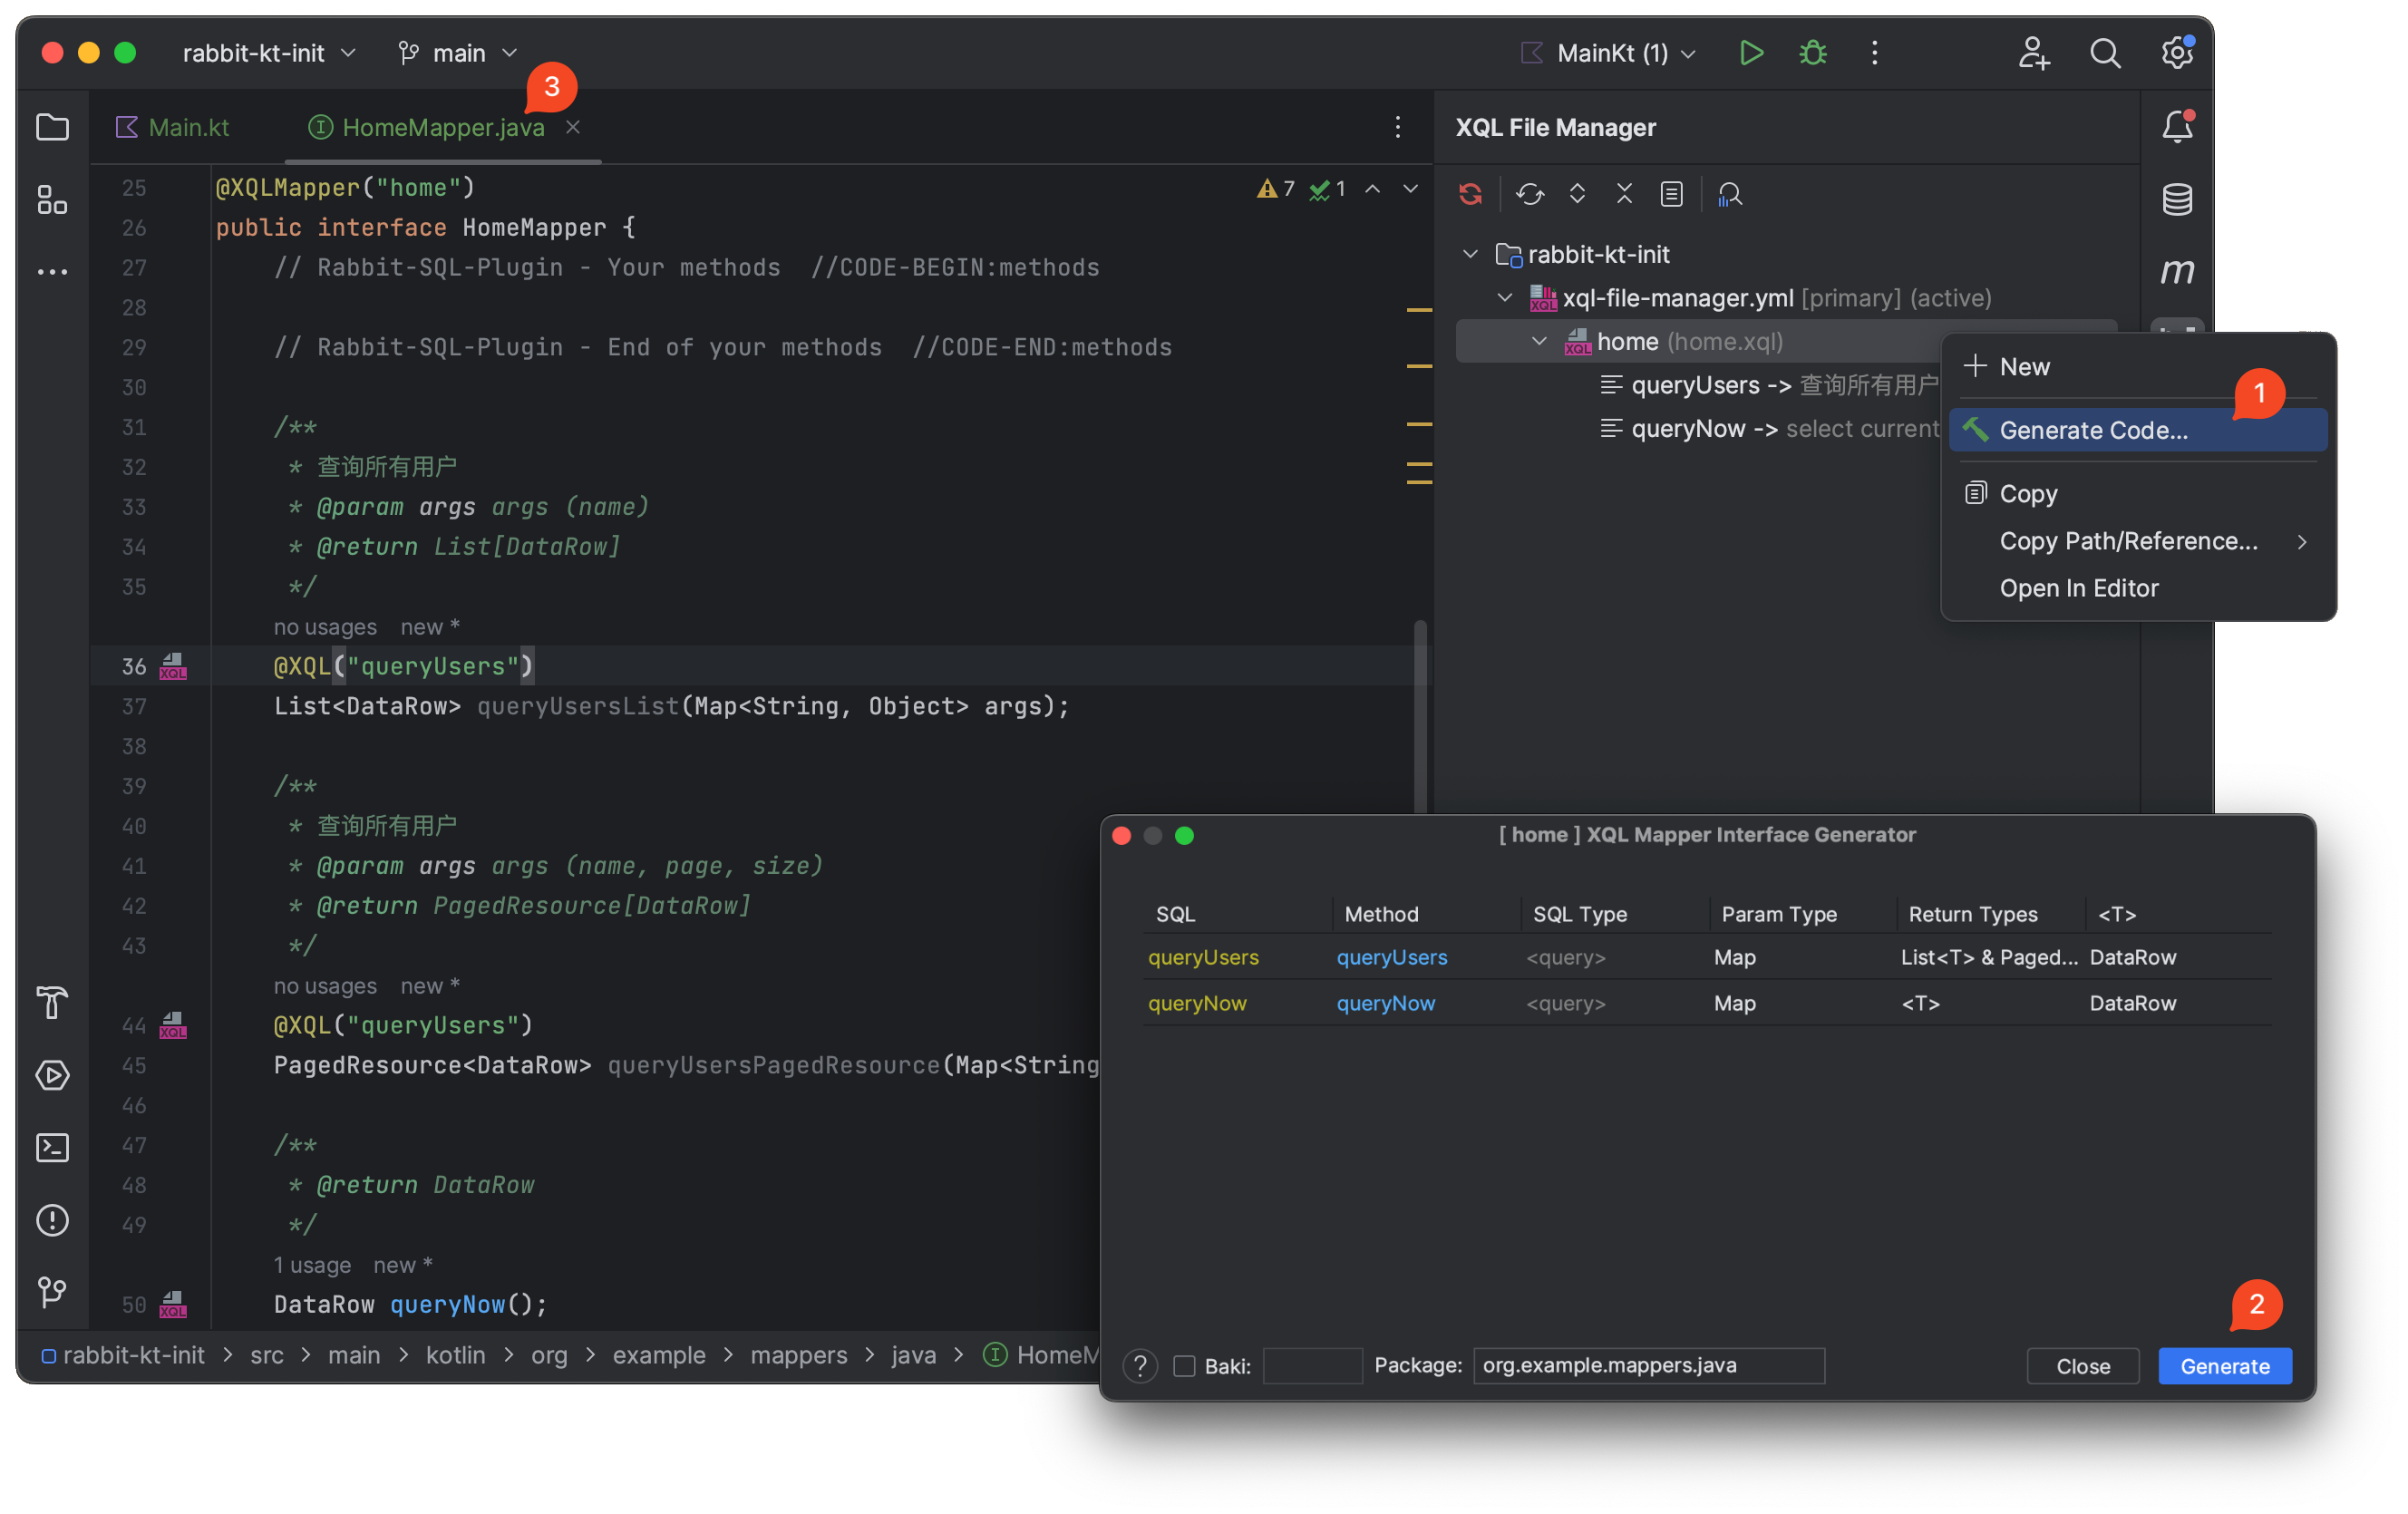
Task: Collapse the xql-file-manager.yml tree node
Action: click(x=1504, y=297)
